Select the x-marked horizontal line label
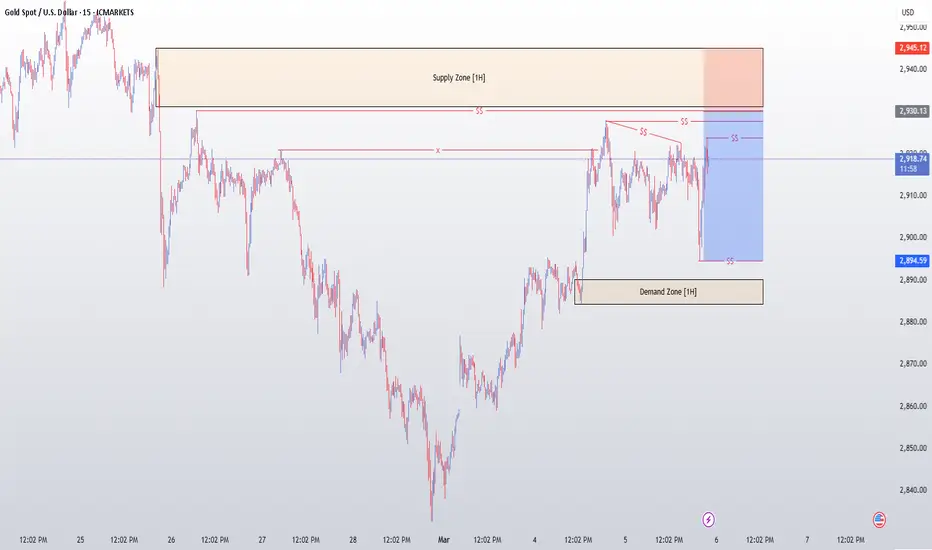 (438, 151)
